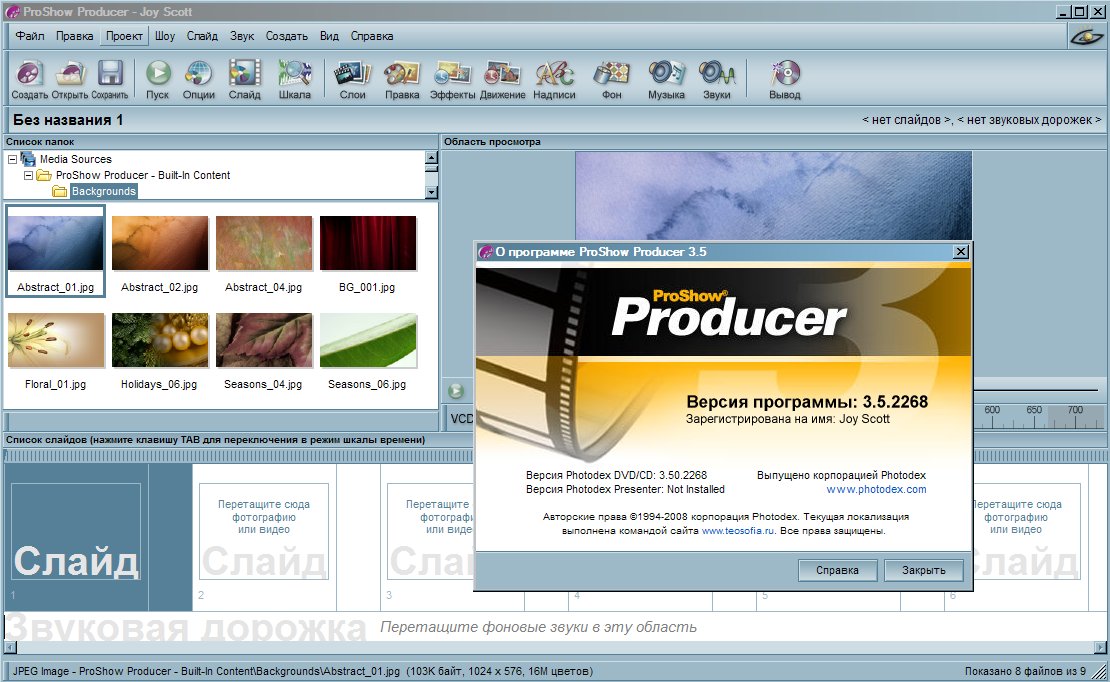The image size is (1110, 682).
Task: Open the Опции toolbar icon
Action: point(198,80)
